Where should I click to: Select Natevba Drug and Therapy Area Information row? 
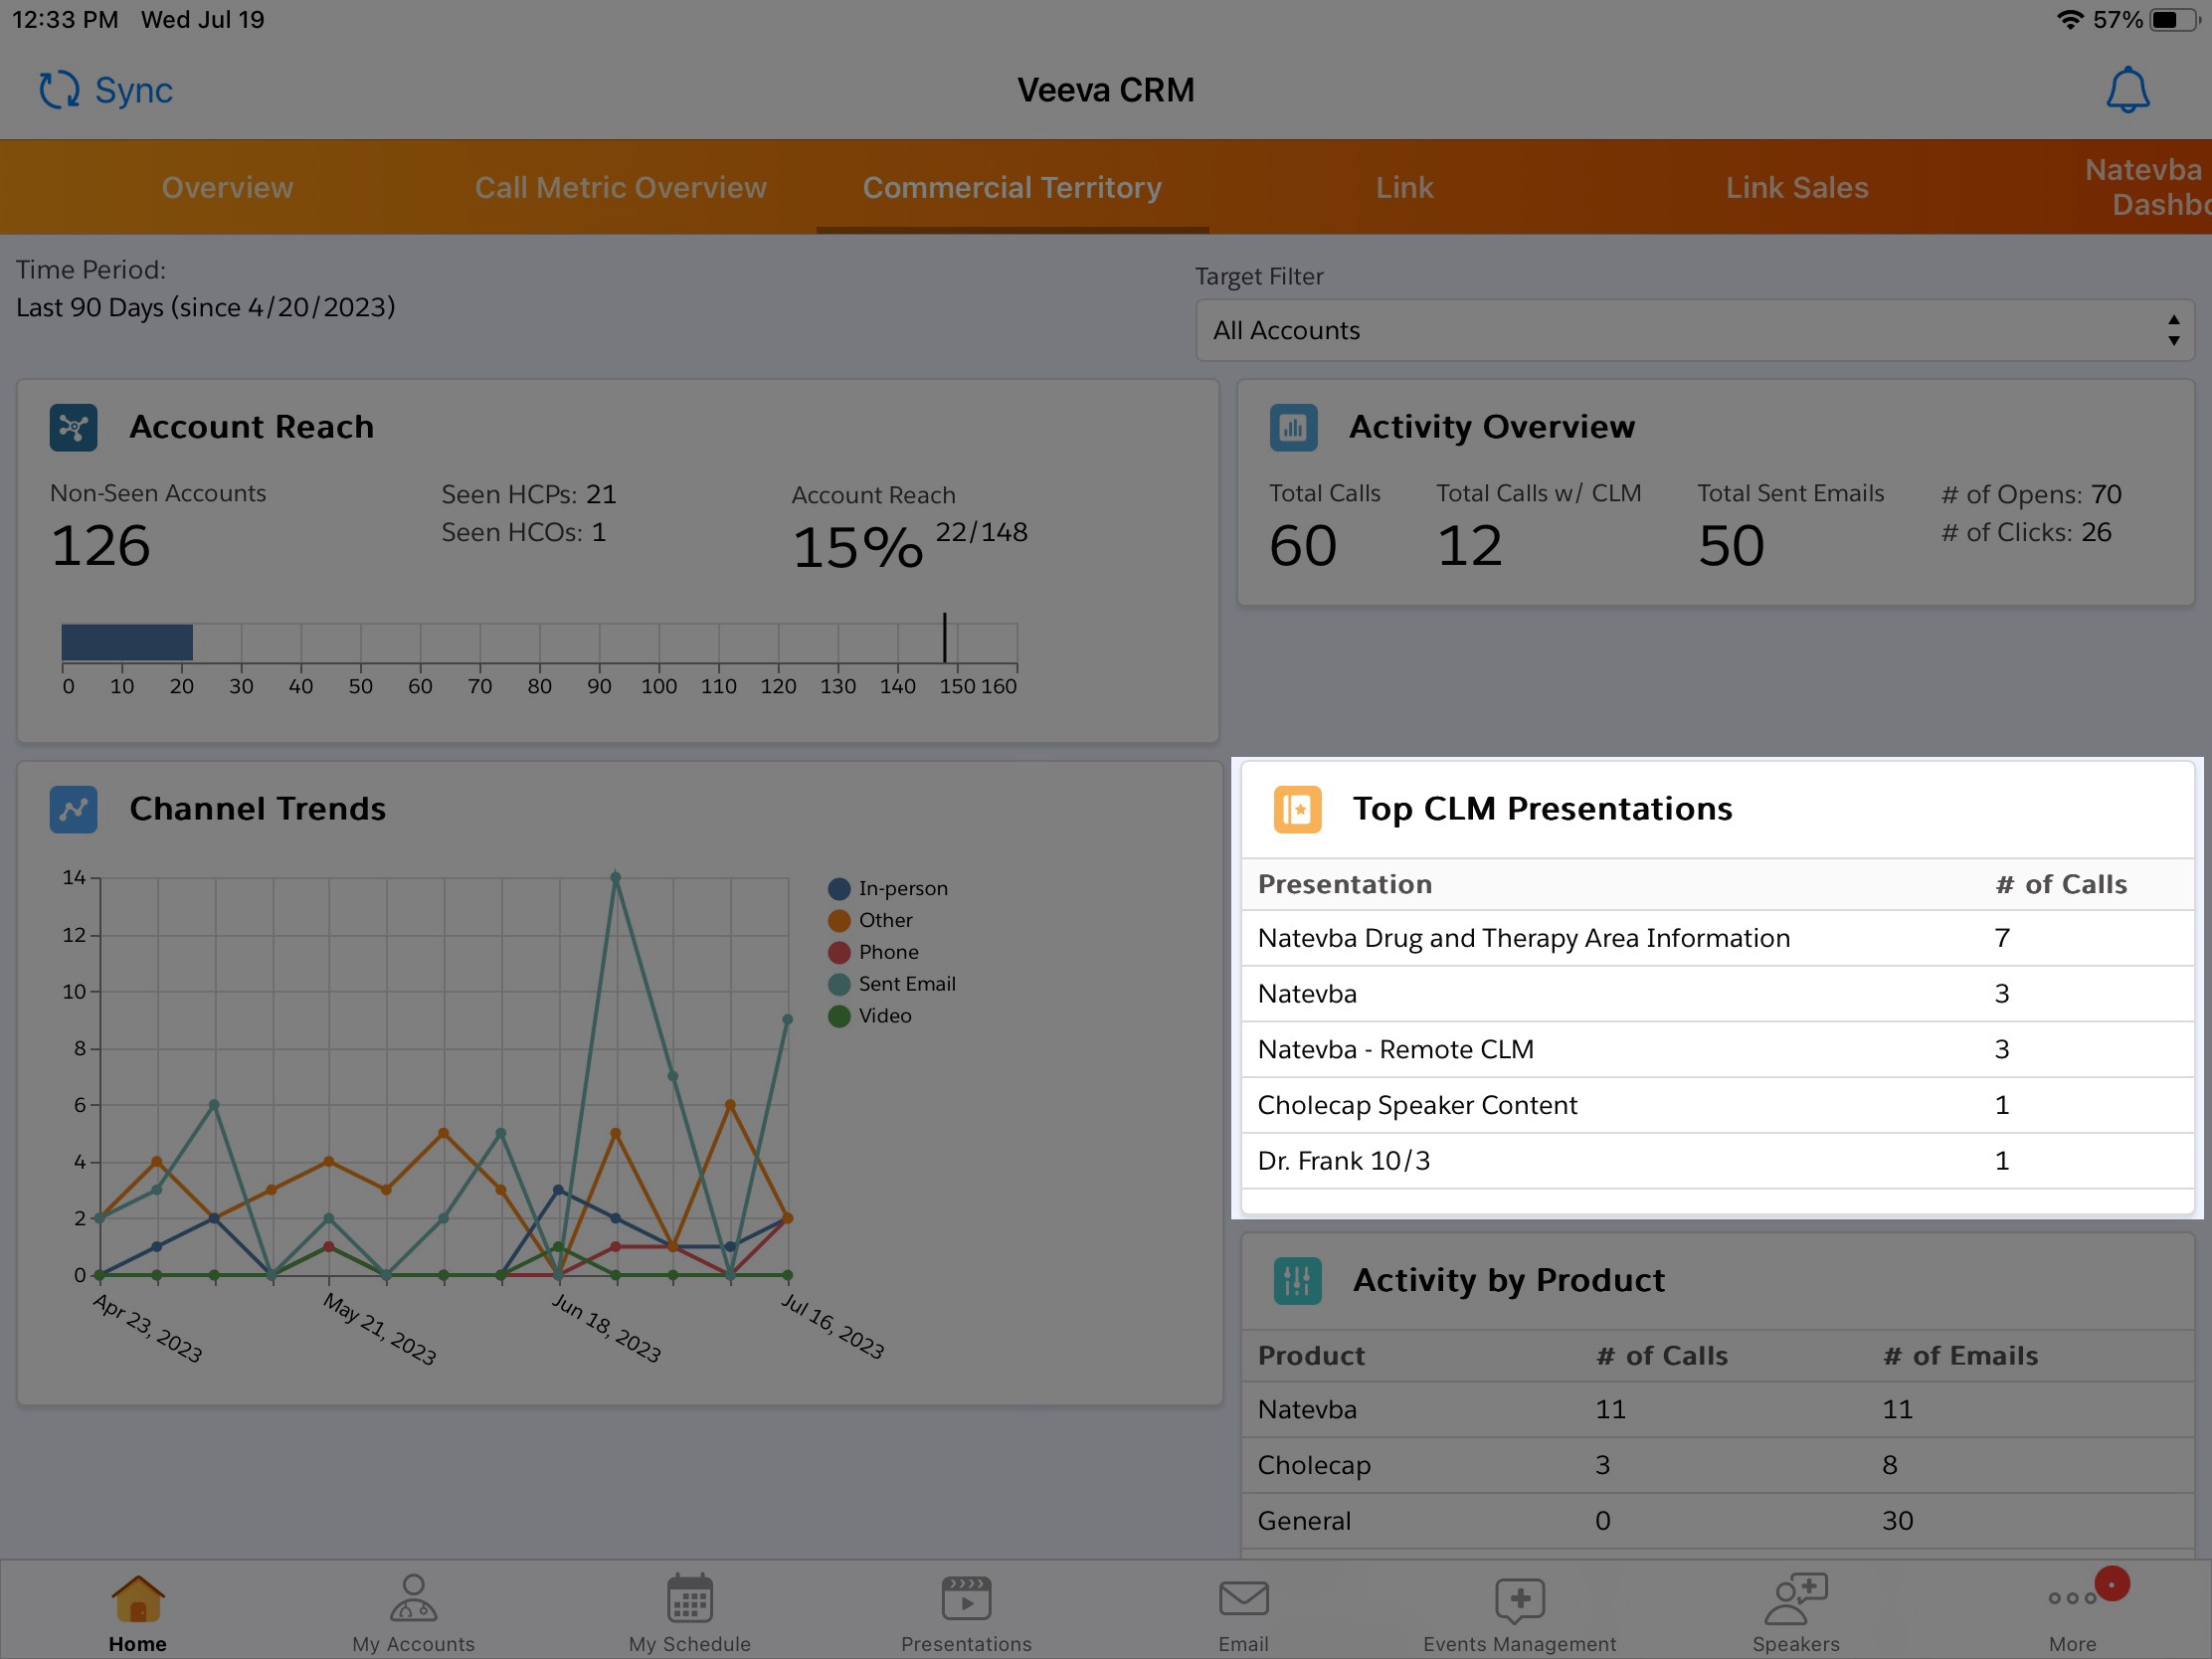(1523, 938)
